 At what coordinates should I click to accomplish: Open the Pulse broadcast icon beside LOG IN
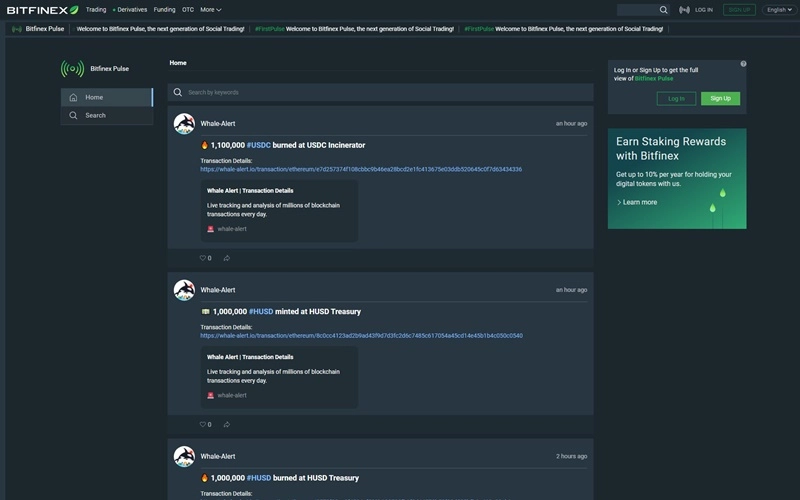684,10
